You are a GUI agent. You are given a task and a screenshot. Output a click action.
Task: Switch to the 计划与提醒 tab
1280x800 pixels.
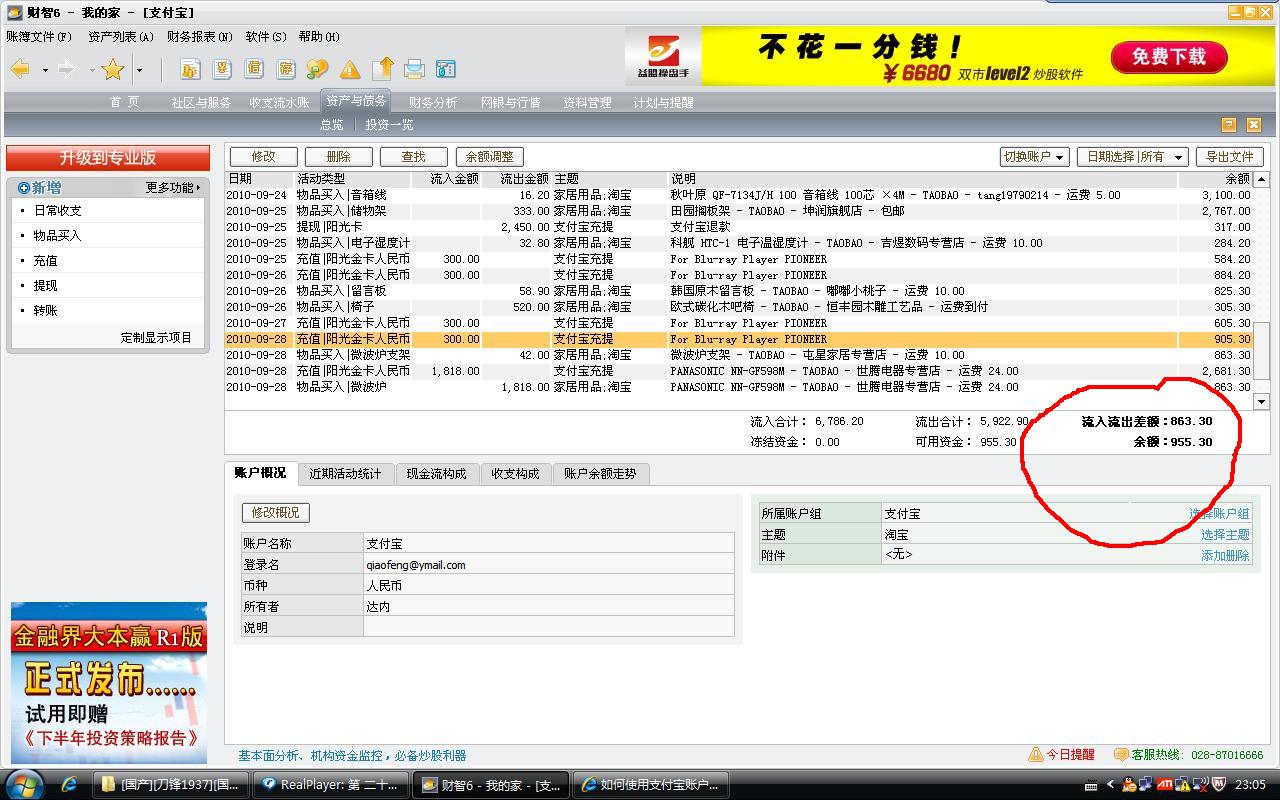[x=663, y=102]
